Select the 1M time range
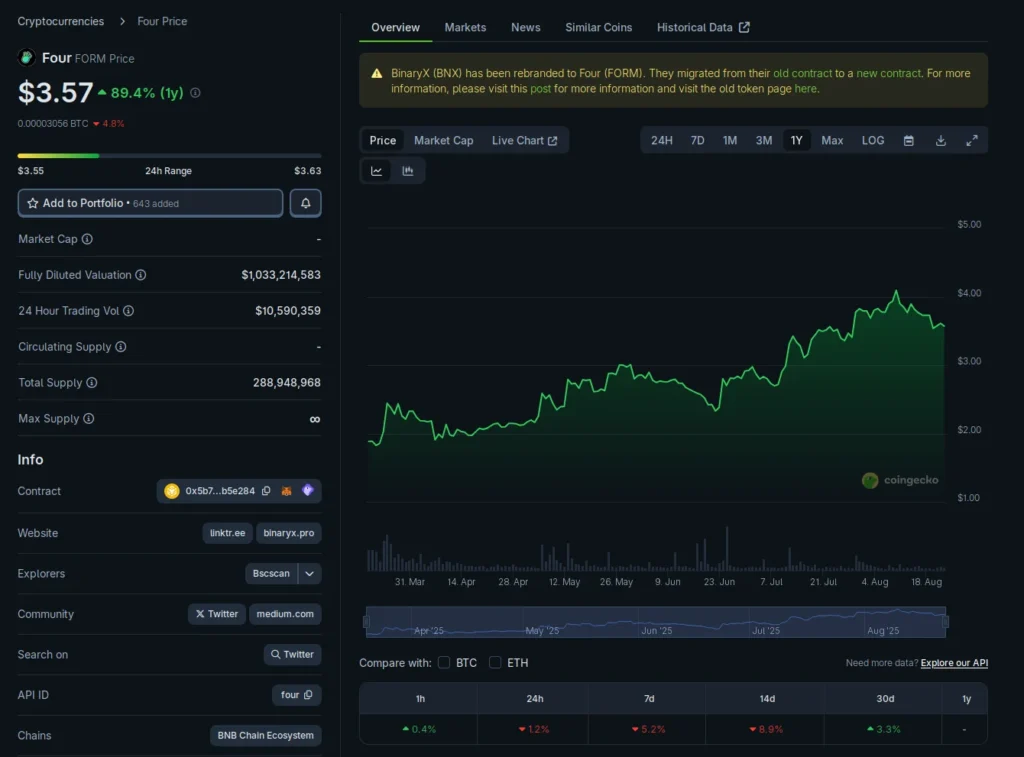Image resolution: width=1024 pixels, height=757 pixels. (x=729, y=140)
